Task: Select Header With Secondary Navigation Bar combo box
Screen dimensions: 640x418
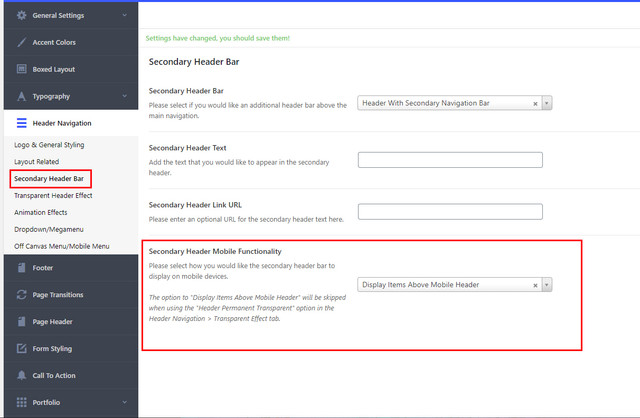Action: pos(455,103)
